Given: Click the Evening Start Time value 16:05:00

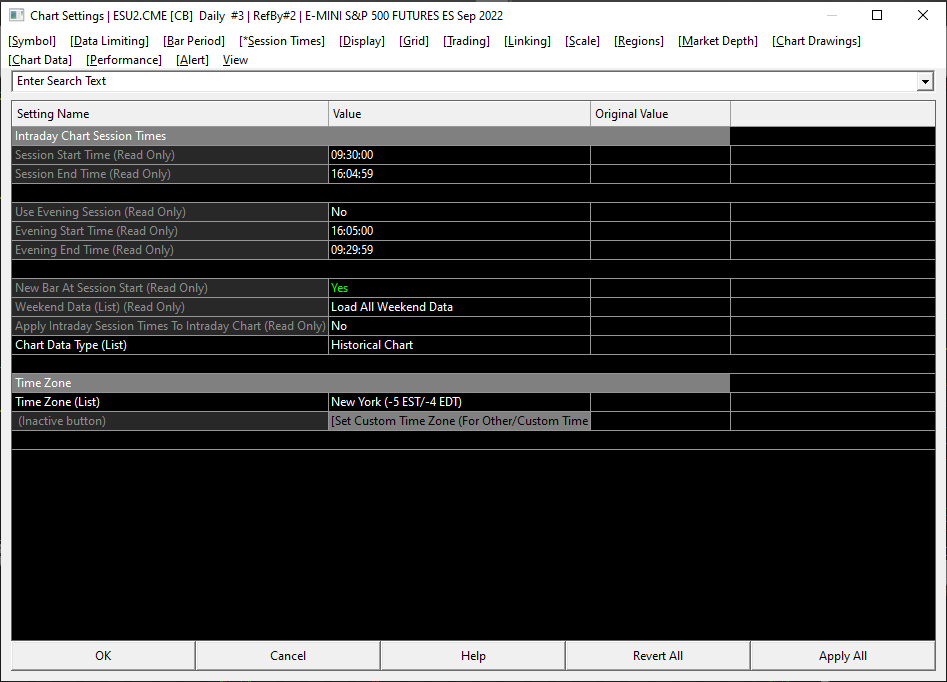Looking at the screenshot, I should pos(459,231).
